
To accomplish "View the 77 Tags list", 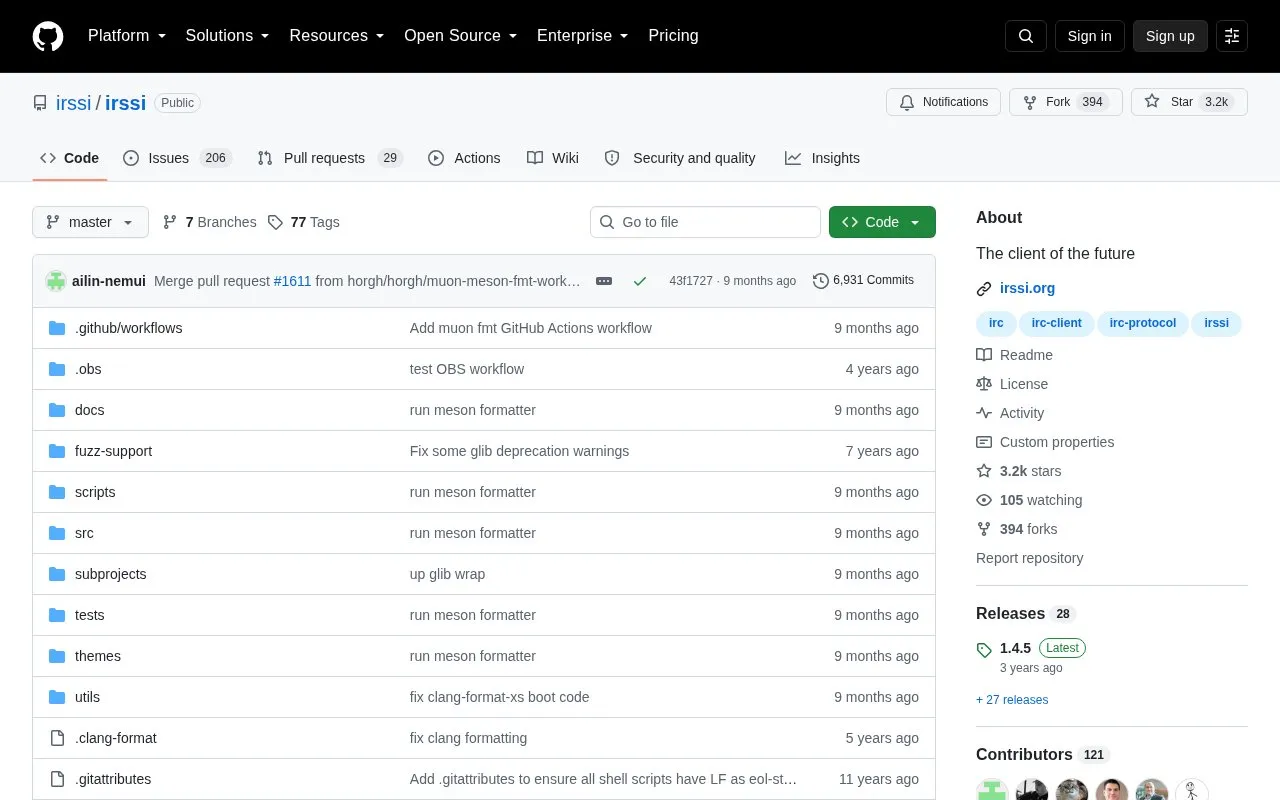I will pyautogui.click(x=304, y=222).
